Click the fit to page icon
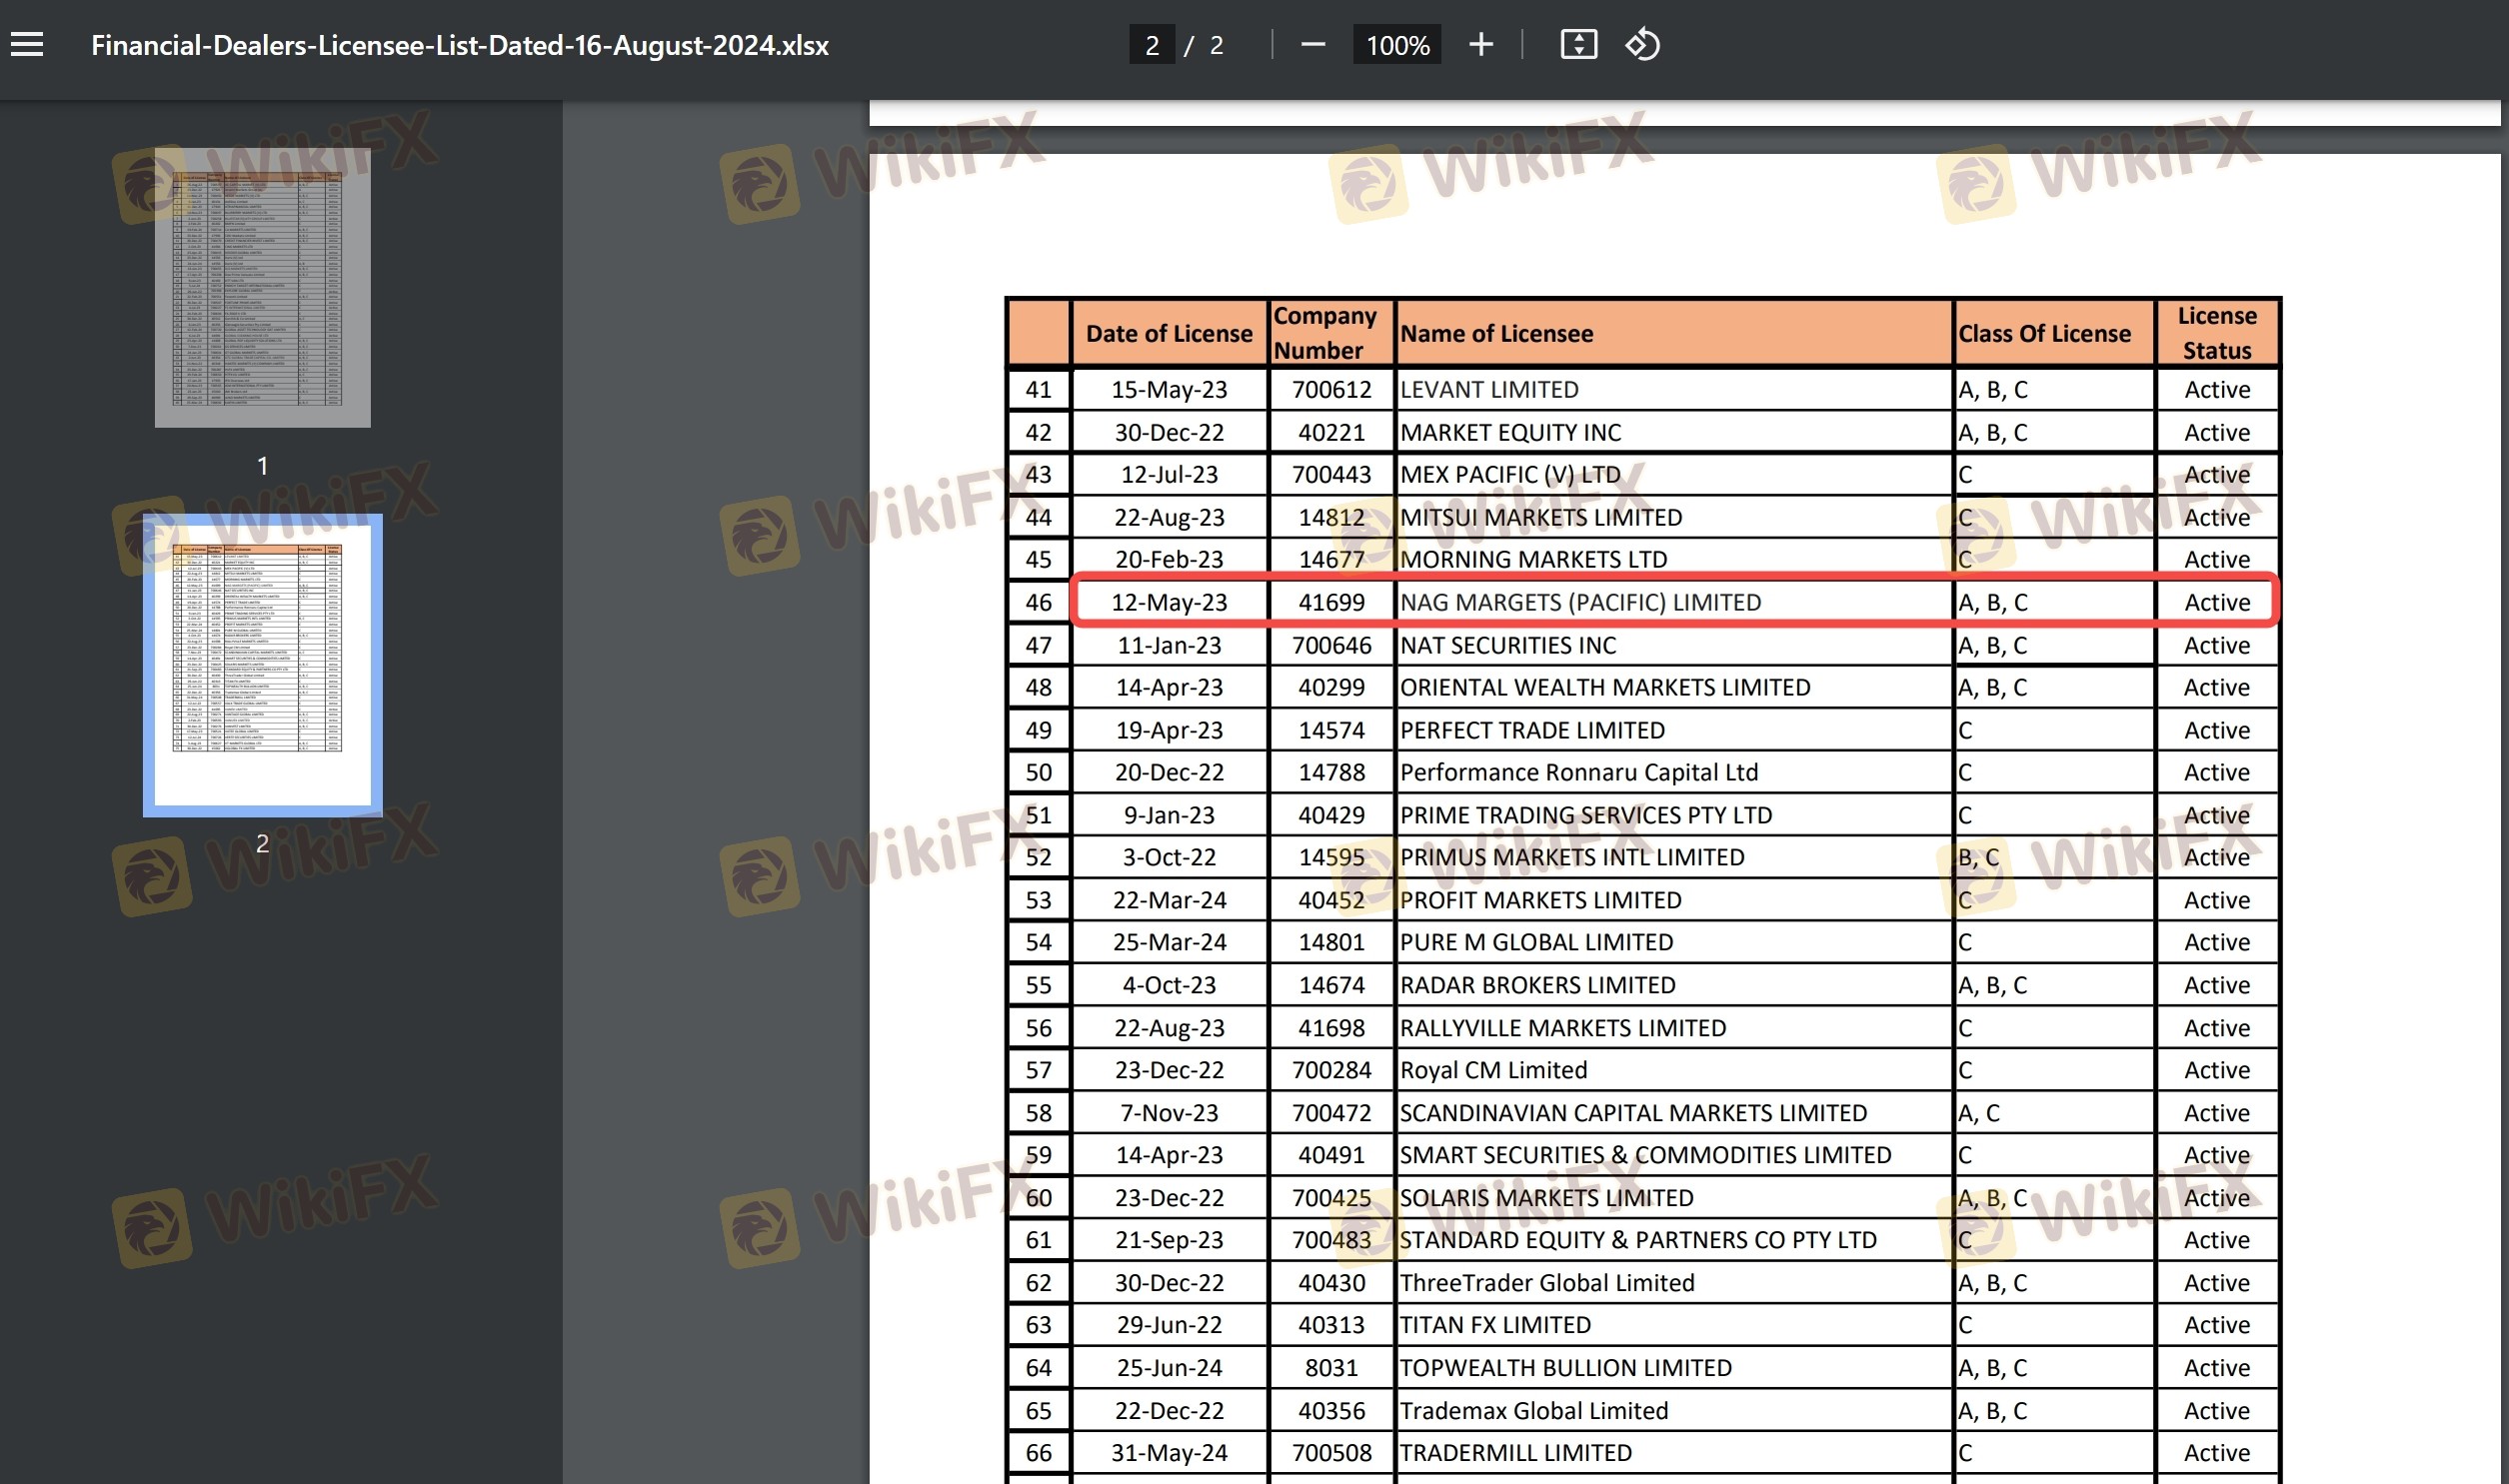 pos(1578,45)
